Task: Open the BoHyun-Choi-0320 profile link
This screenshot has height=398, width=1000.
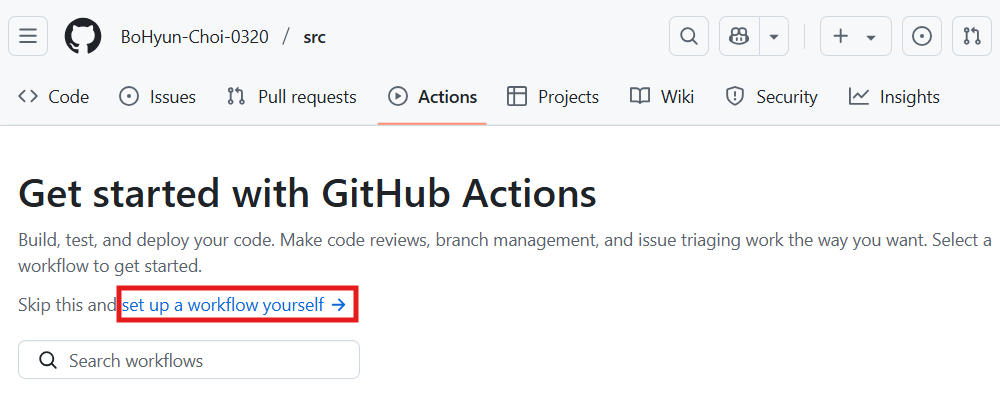Action: (195, 37)
